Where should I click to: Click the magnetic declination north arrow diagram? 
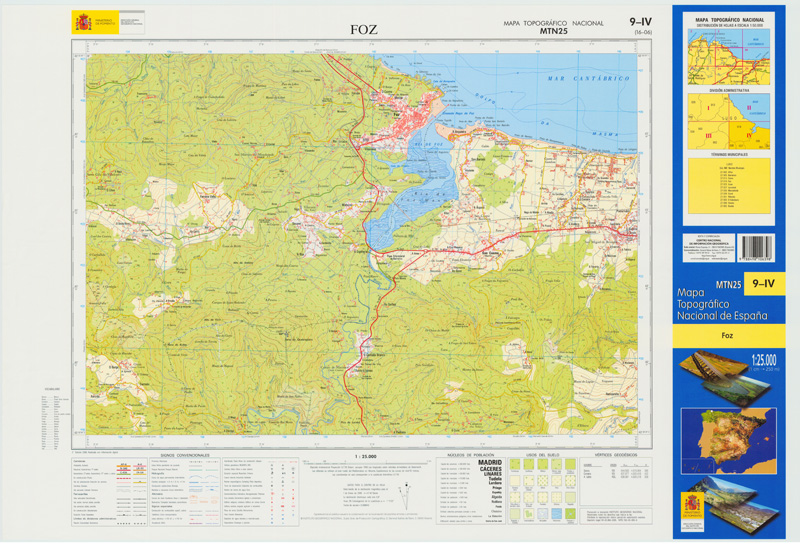point(406,495)
